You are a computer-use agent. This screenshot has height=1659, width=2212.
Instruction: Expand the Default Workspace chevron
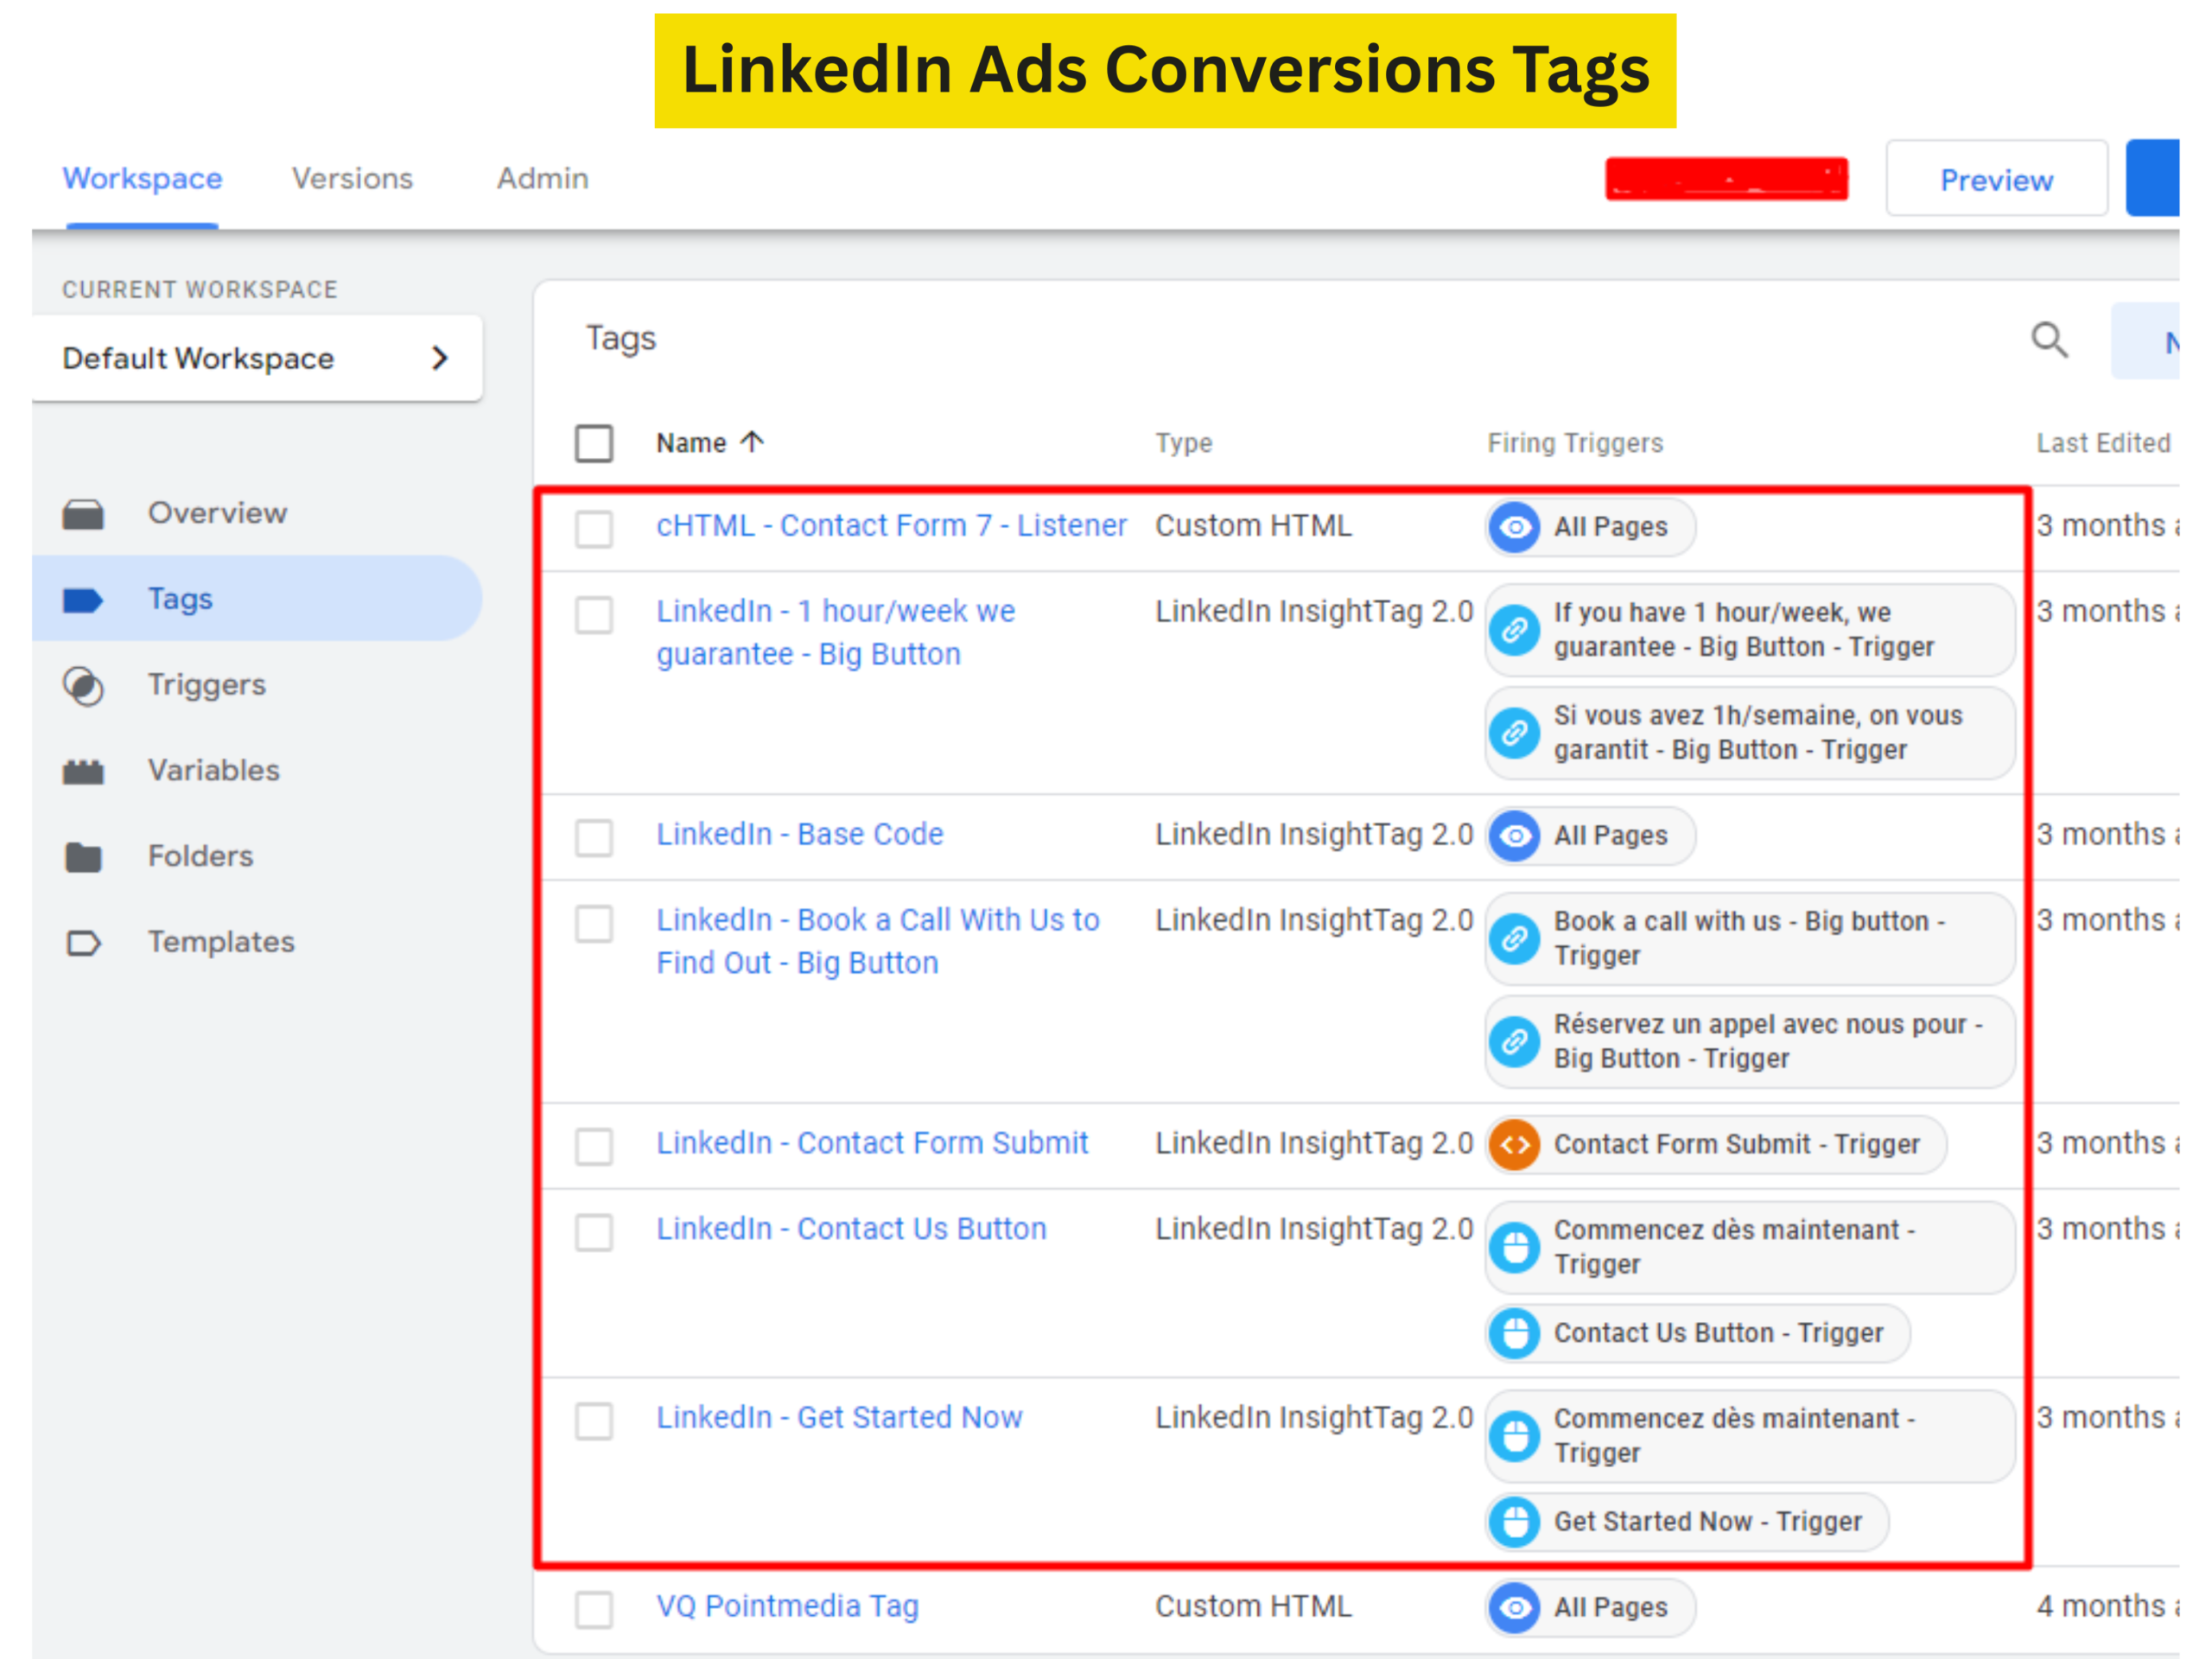[440, 358]
